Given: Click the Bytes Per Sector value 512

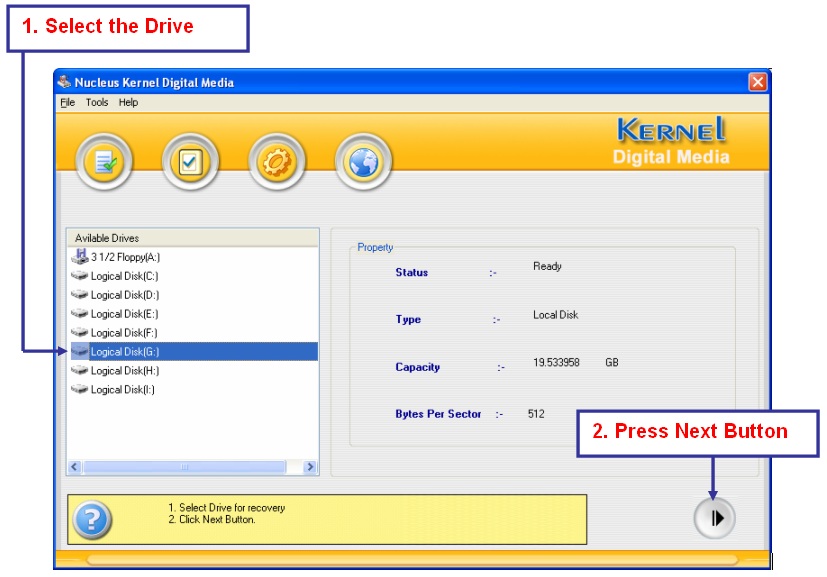Looking at the screenshot, I should click(x=536, y=414).
